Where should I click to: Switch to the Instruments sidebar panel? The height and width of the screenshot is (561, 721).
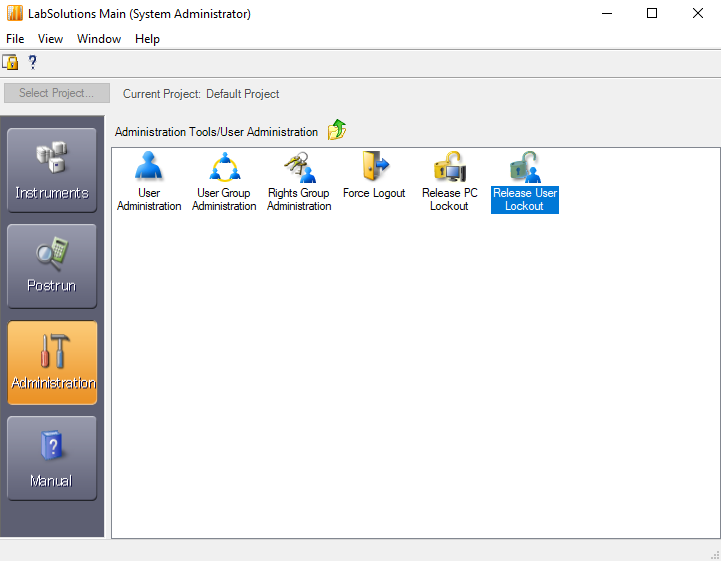point(52,170)
